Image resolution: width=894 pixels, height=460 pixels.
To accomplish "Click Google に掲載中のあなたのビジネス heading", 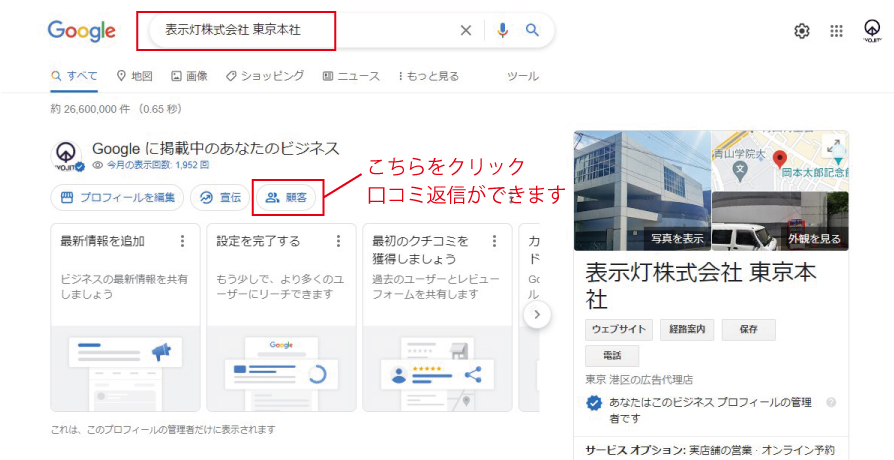I will [216, 149].
